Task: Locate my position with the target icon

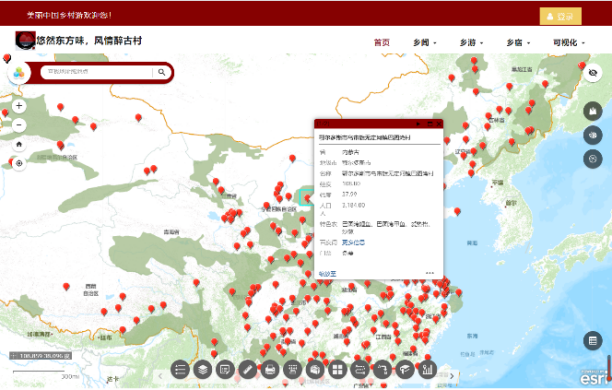Action: click(x=19, y=163)
